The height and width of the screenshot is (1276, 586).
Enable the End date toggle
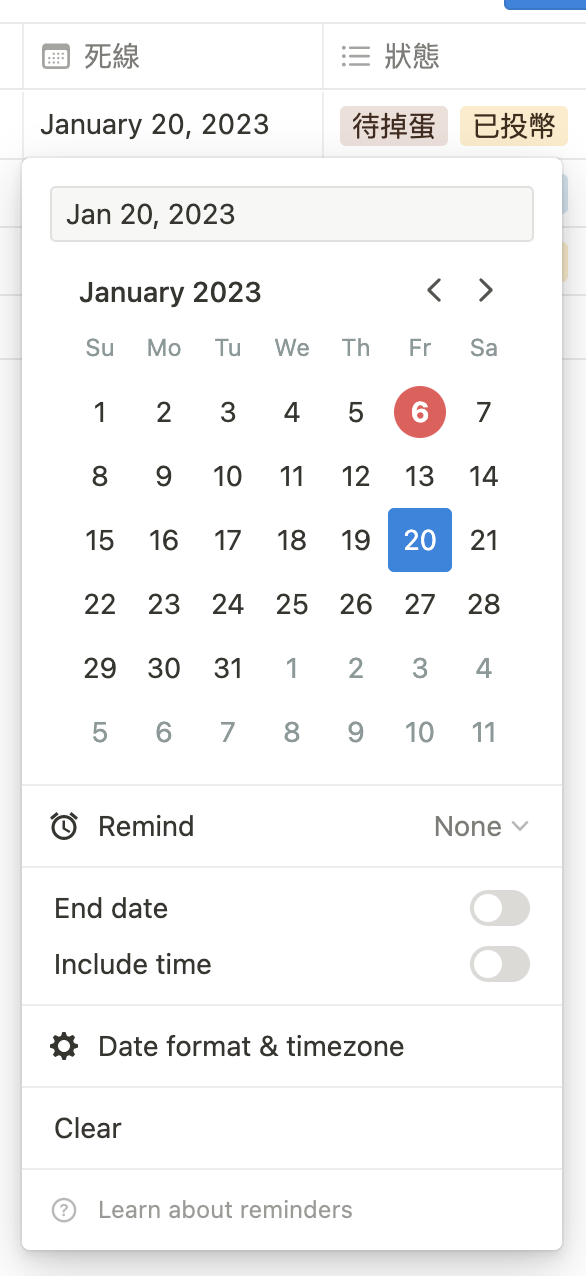tap(500, 909)
